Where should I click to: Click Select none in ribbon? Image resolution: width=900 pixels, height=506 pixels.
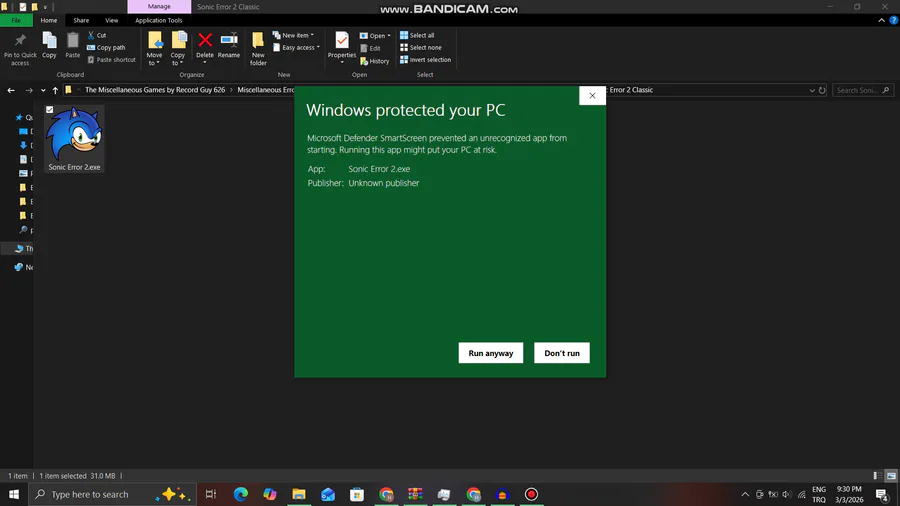coord(421,48)
